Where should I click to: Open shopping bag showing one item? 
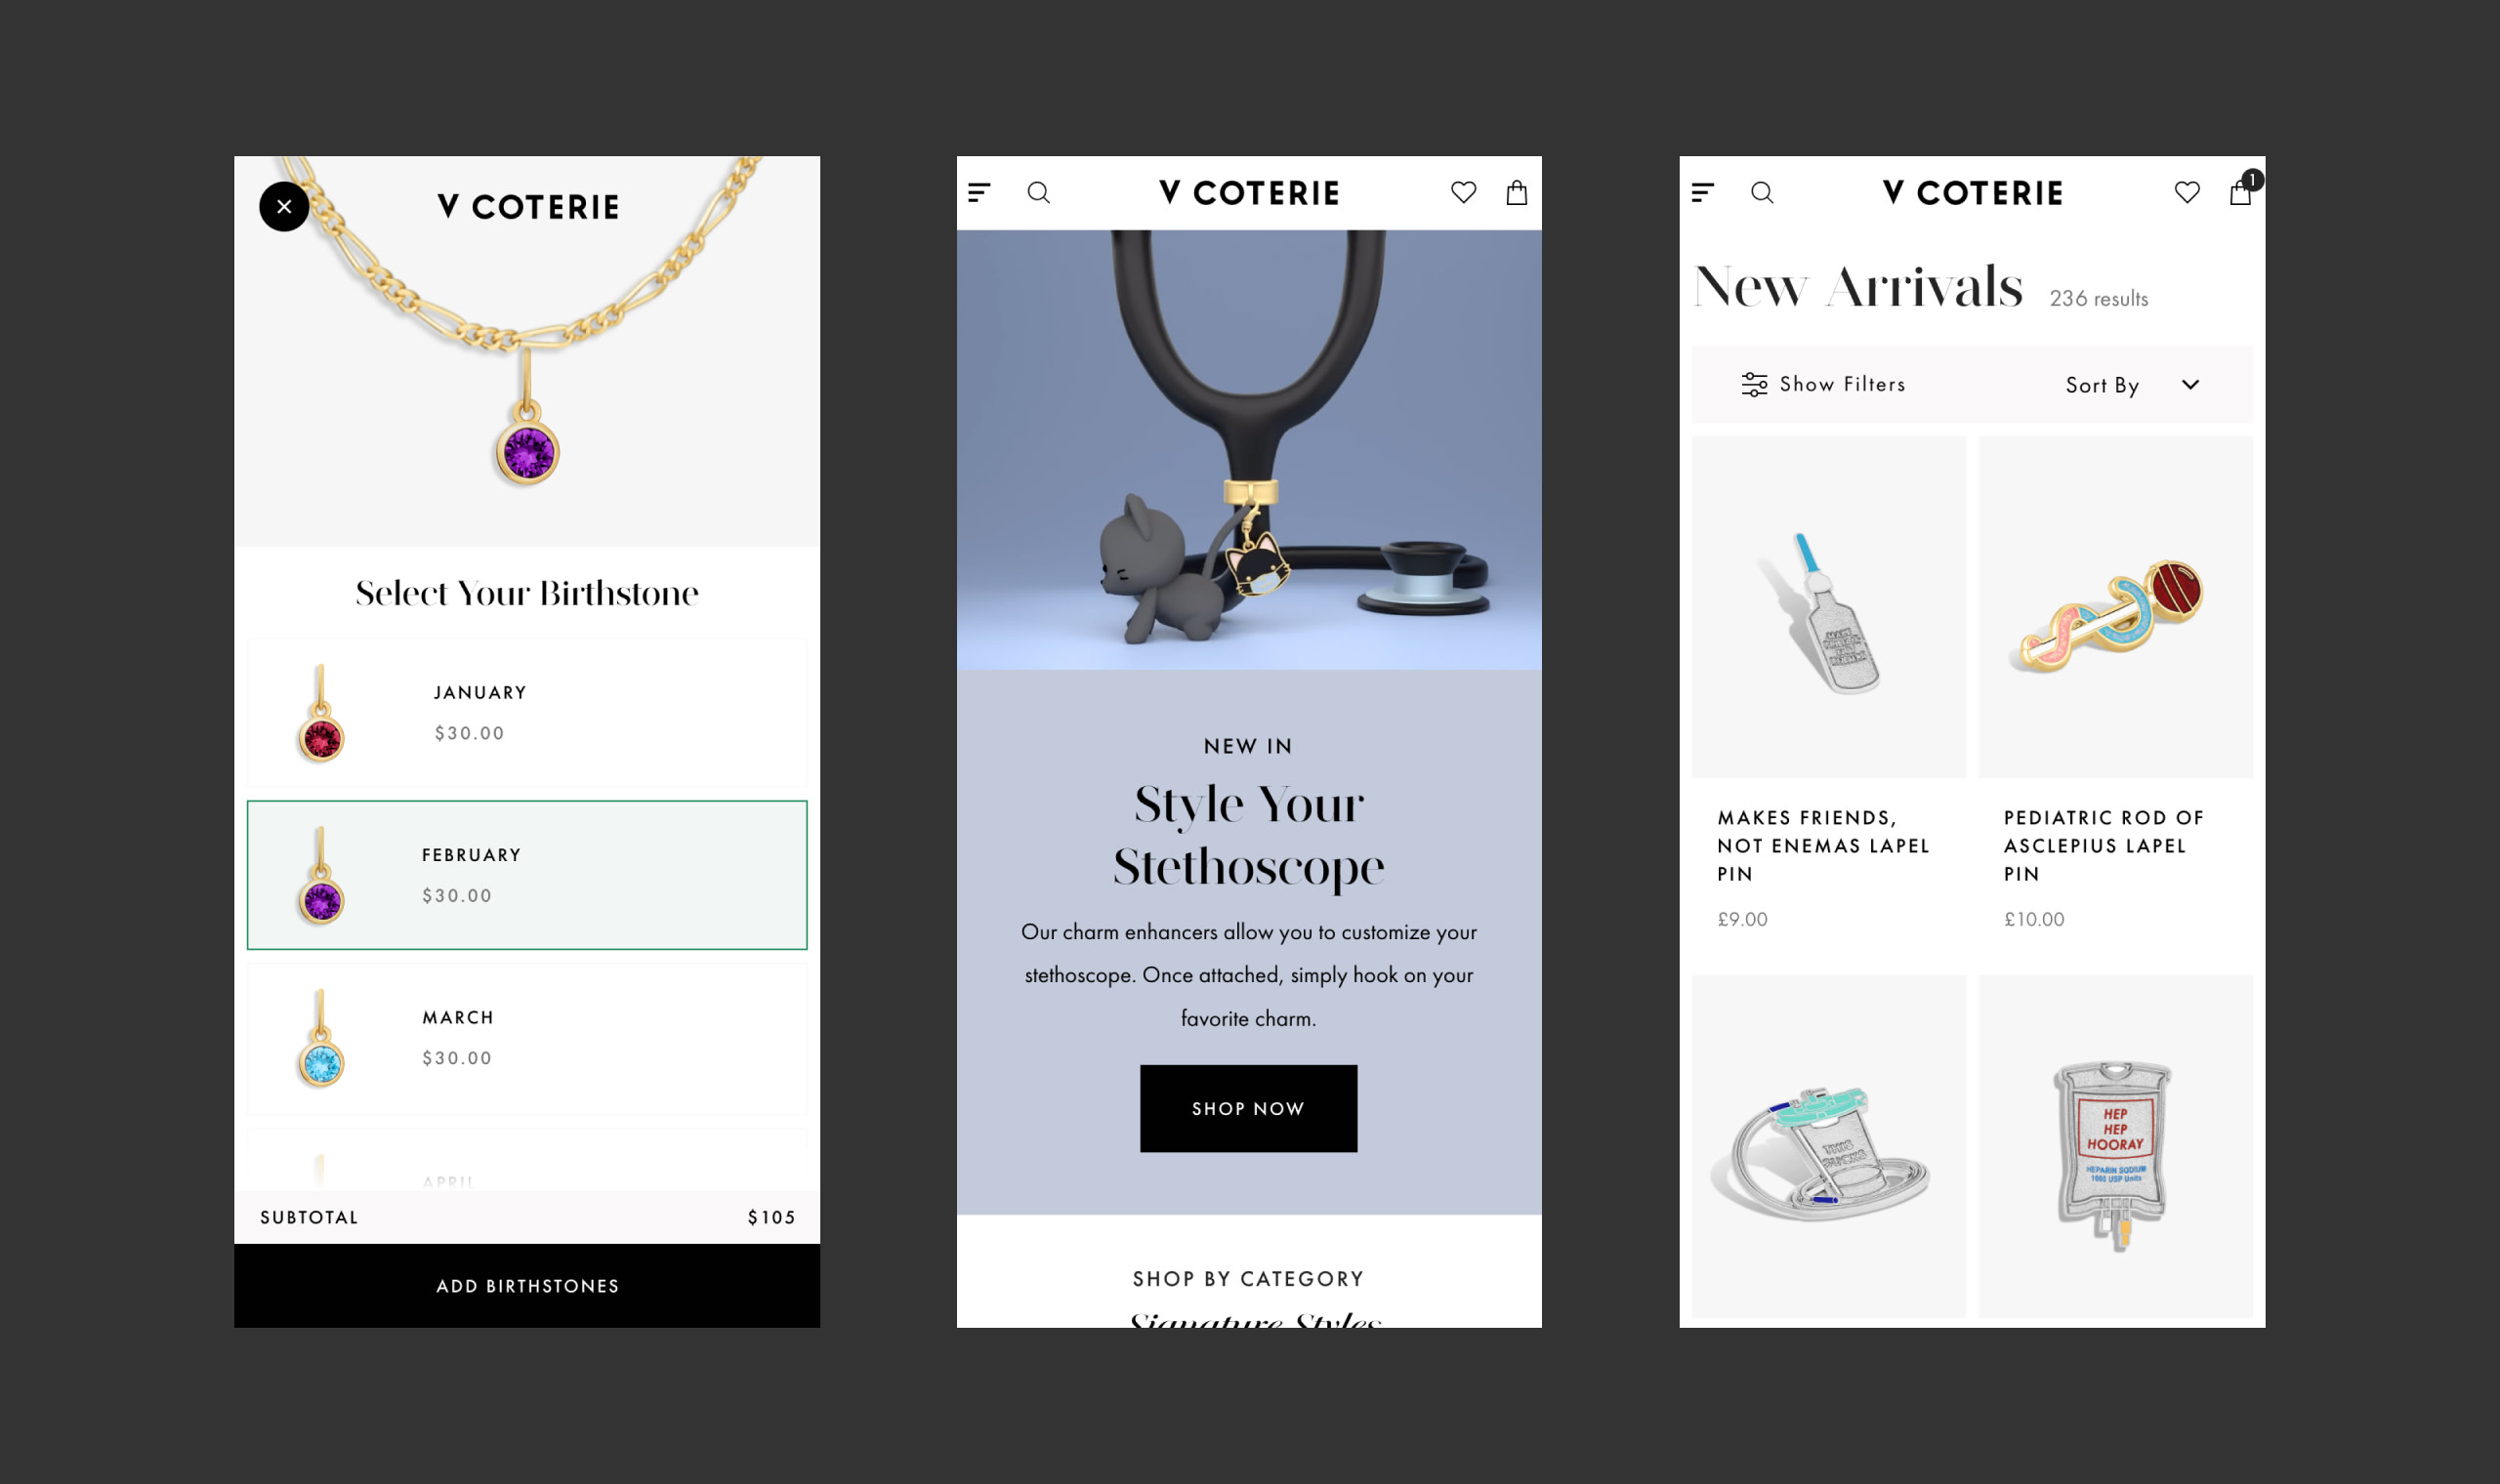[2241, 191]
